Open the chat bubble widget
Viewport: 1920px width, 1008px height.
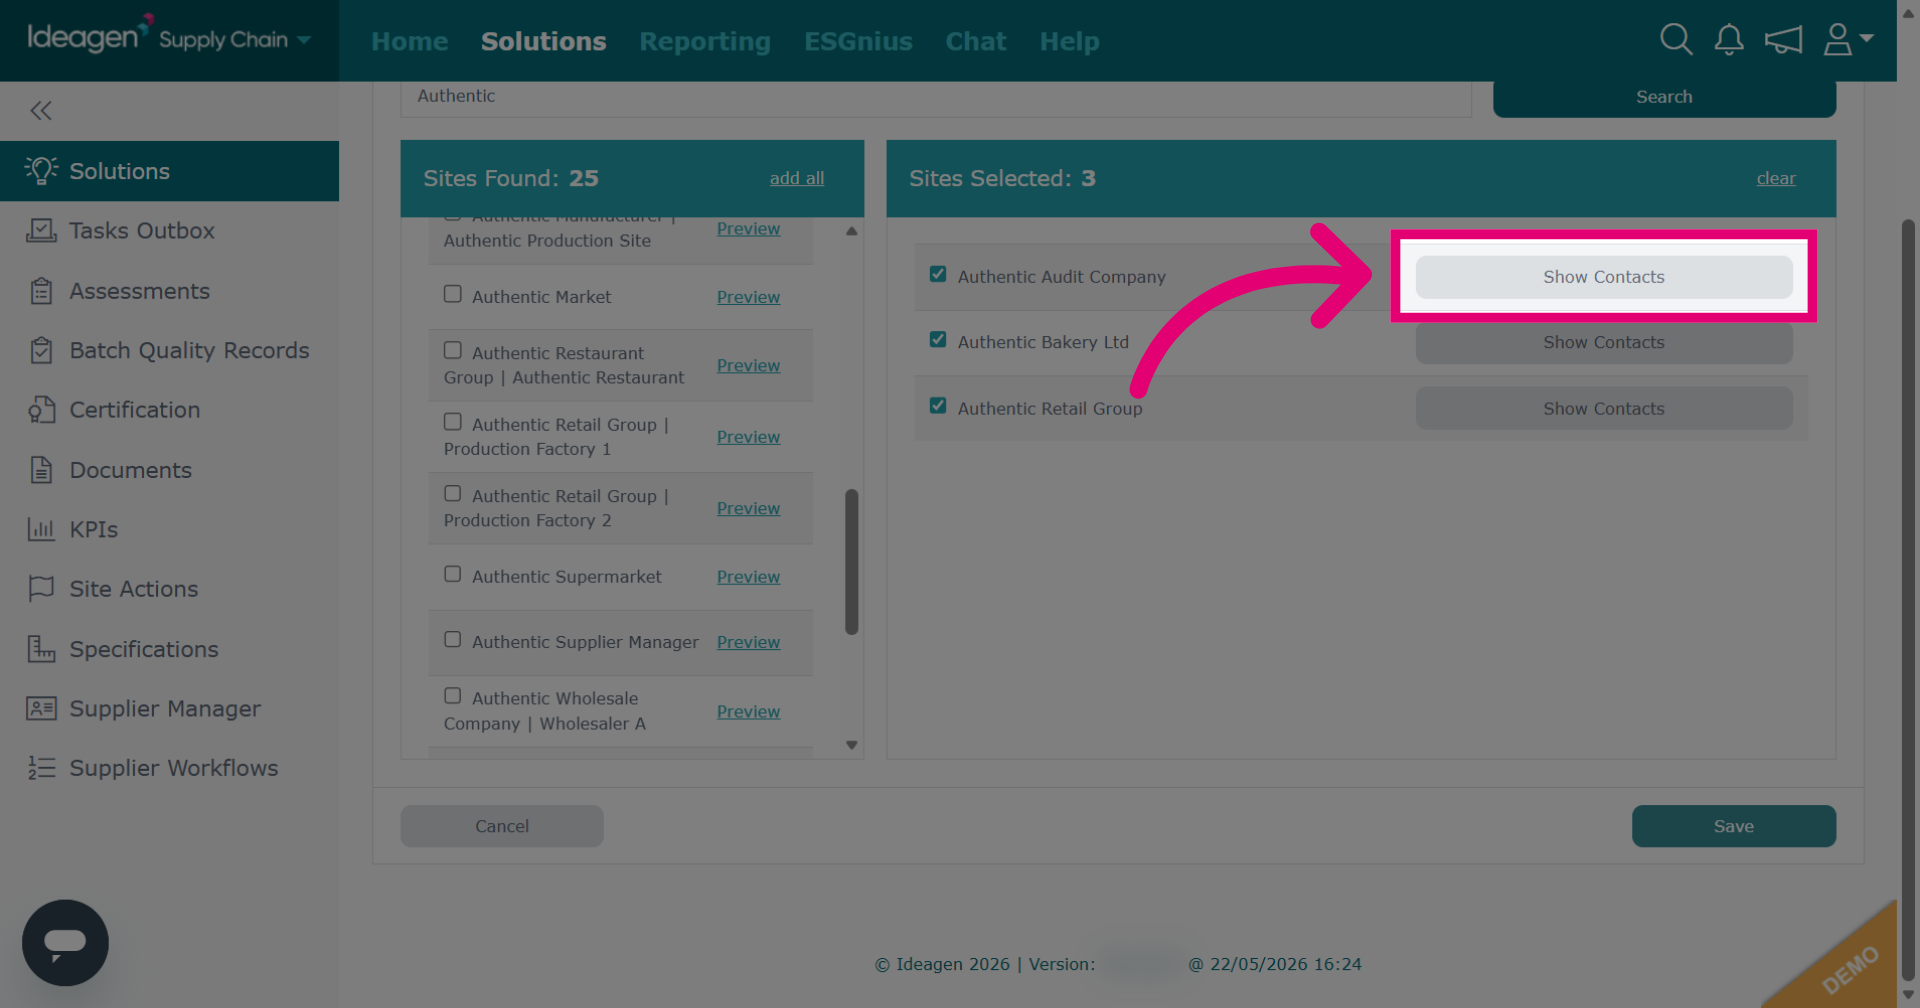65,943
